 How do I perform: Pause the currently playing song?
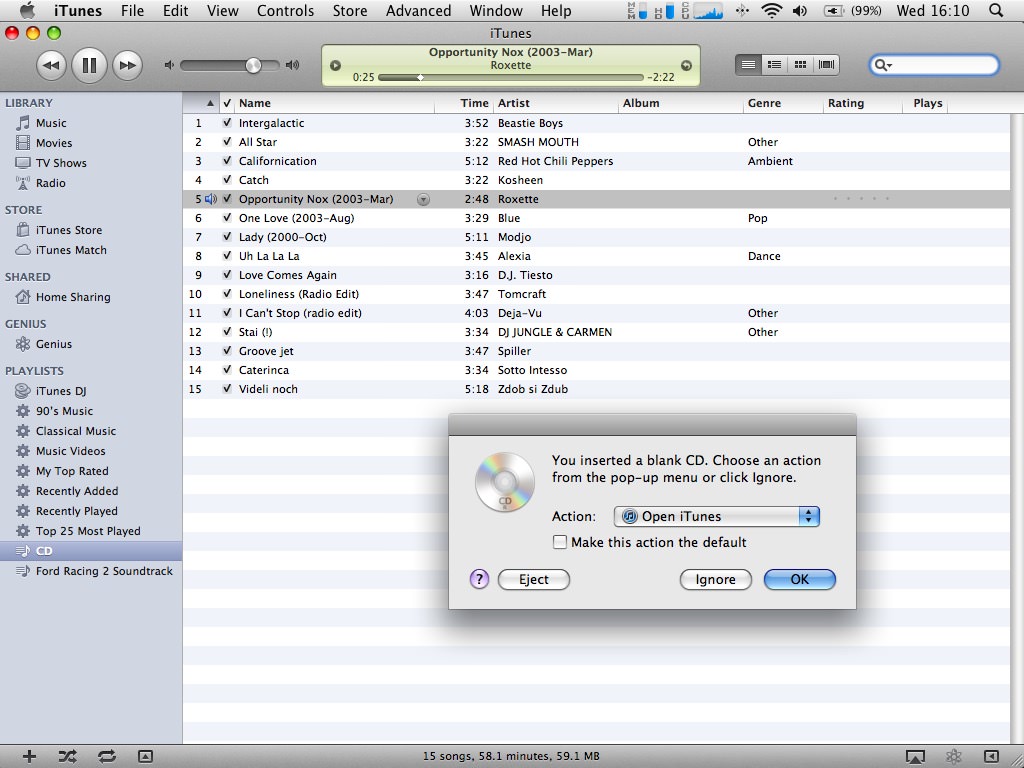pos(89,65)
